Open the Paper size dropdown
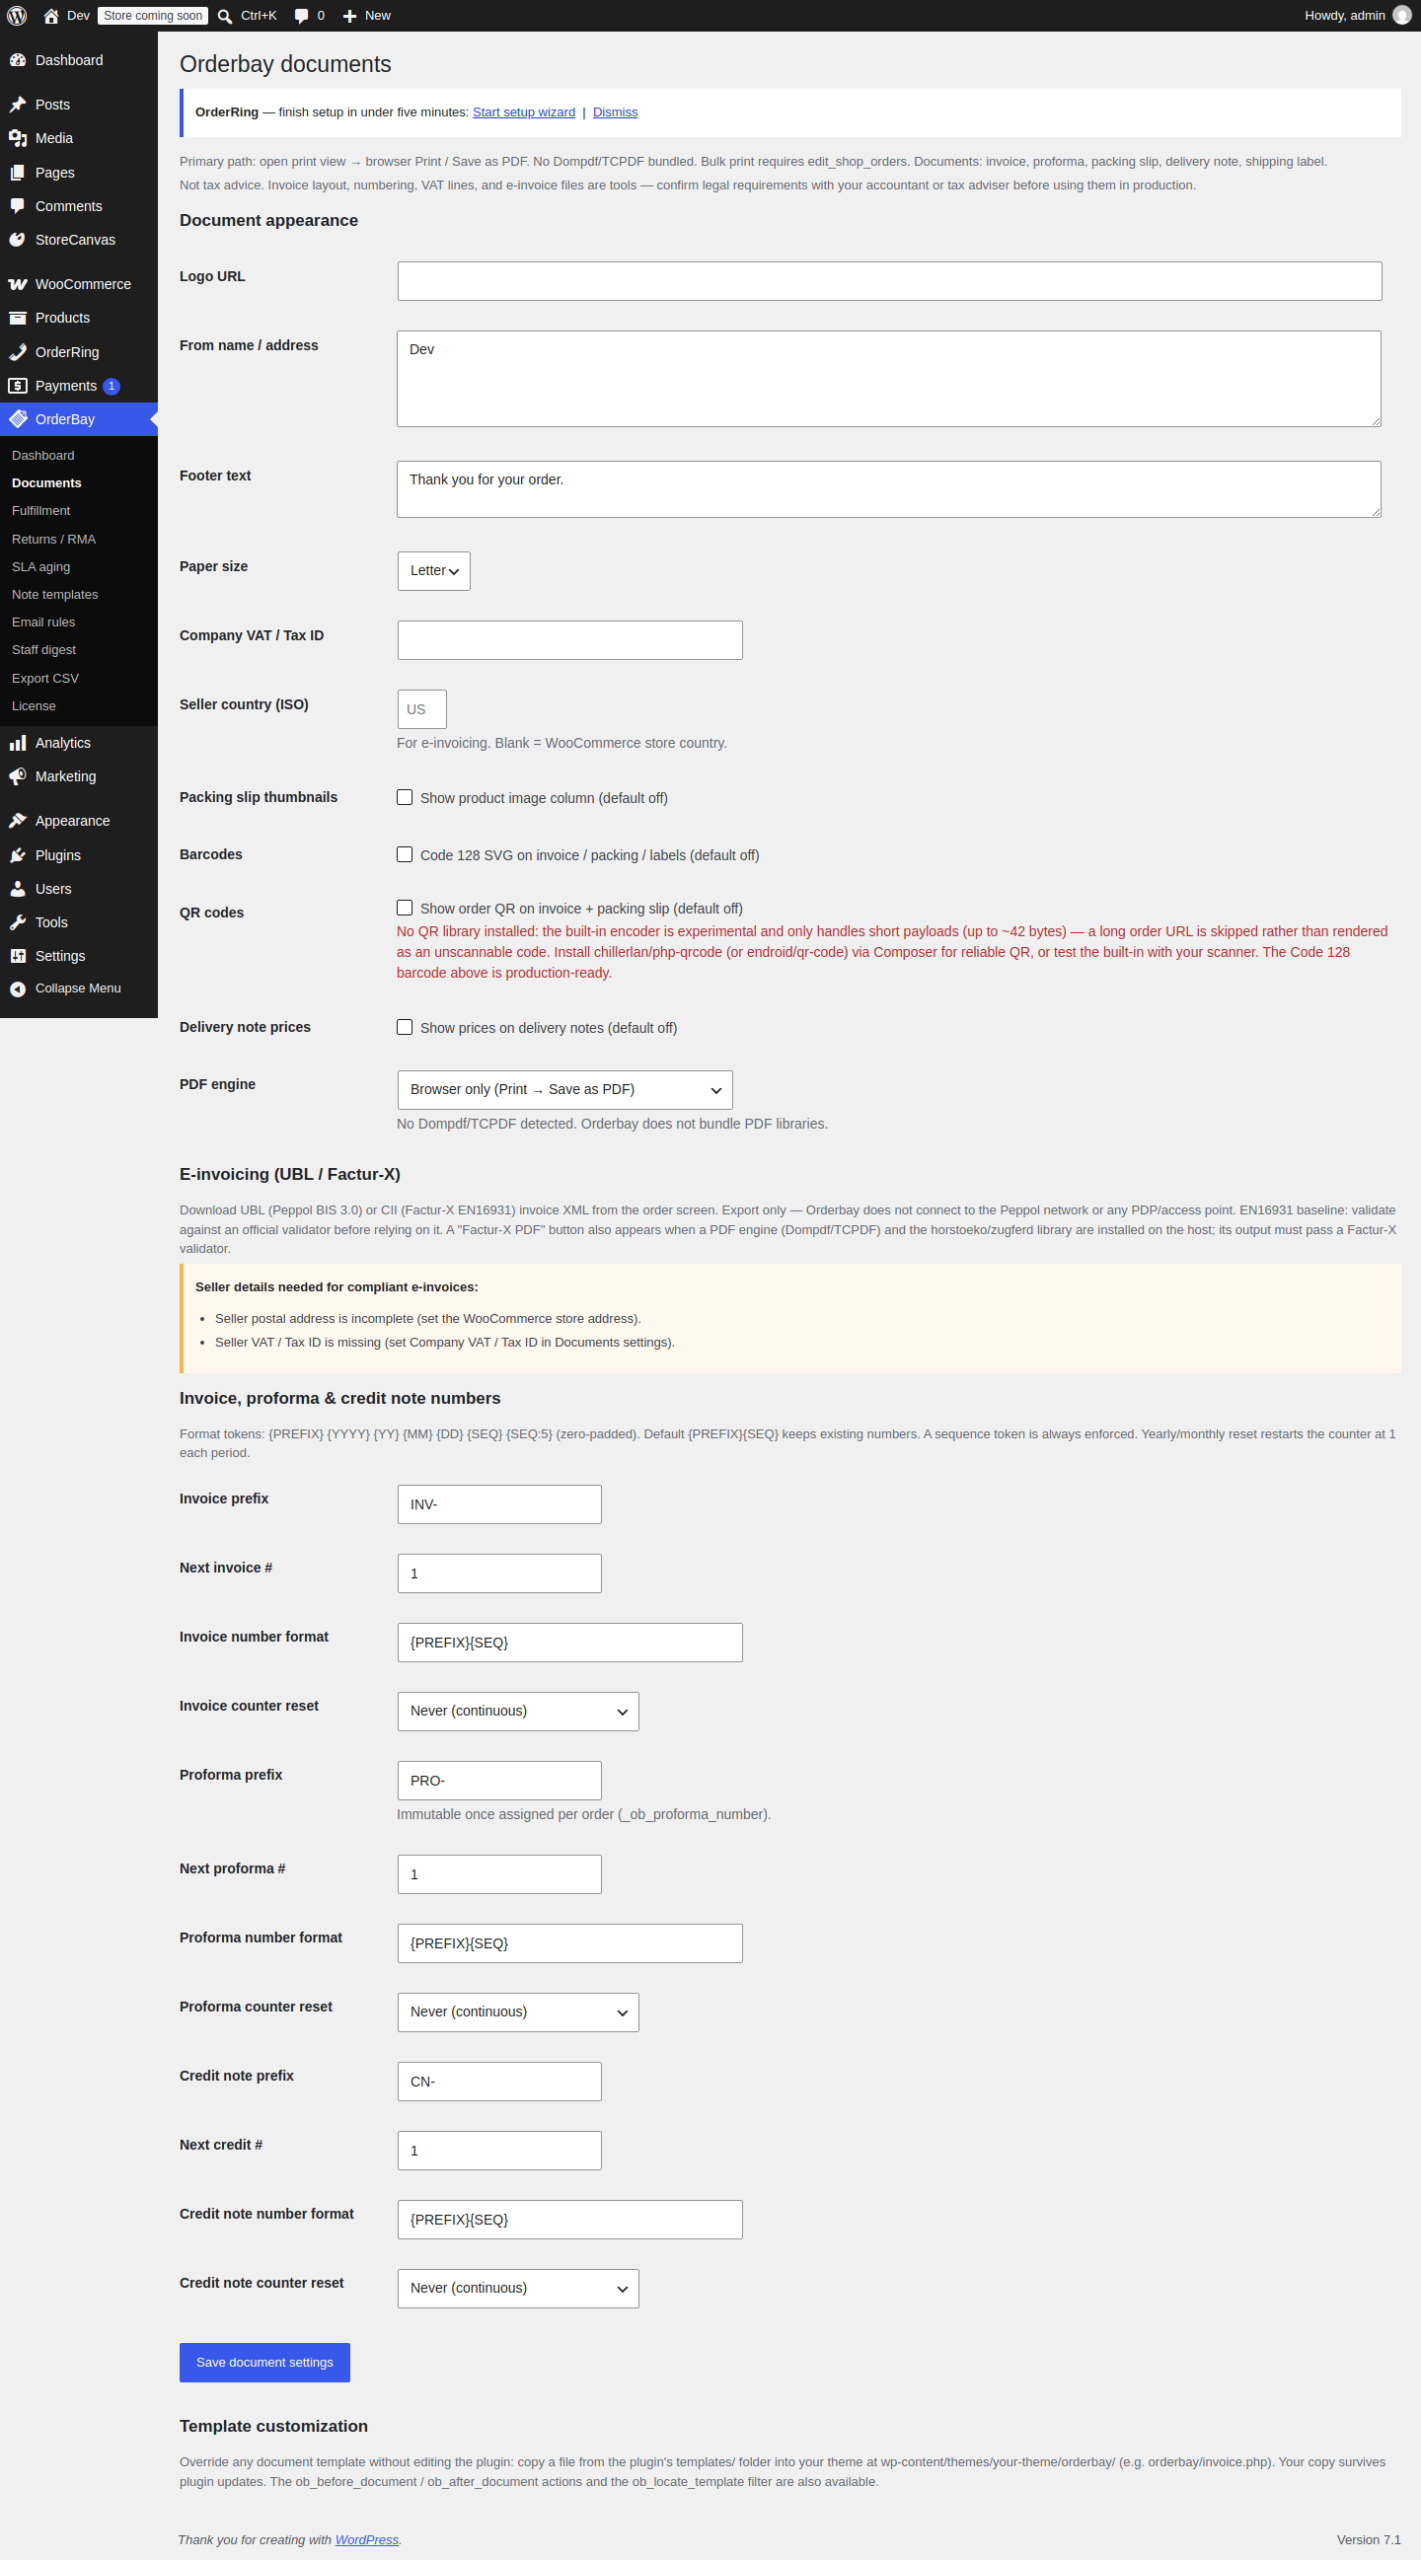This screenshot has height=2560, width=1421. click(434, 572)
